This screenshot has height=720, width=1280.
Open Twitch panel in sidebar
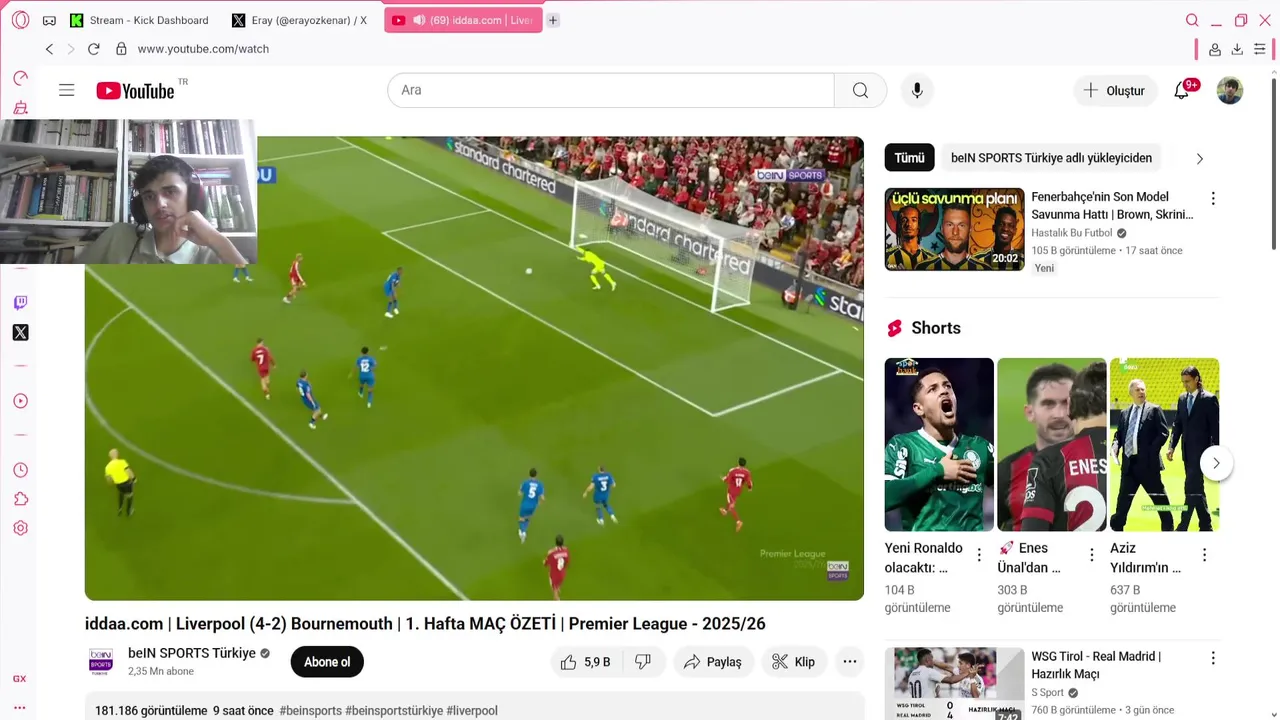coord(20,303)
